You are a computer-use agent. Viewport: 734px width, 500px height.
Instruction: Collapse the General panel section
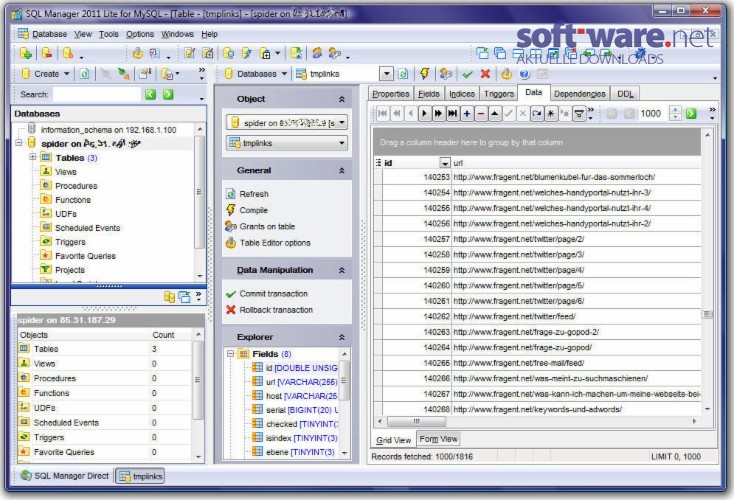(x=342, y=171)
